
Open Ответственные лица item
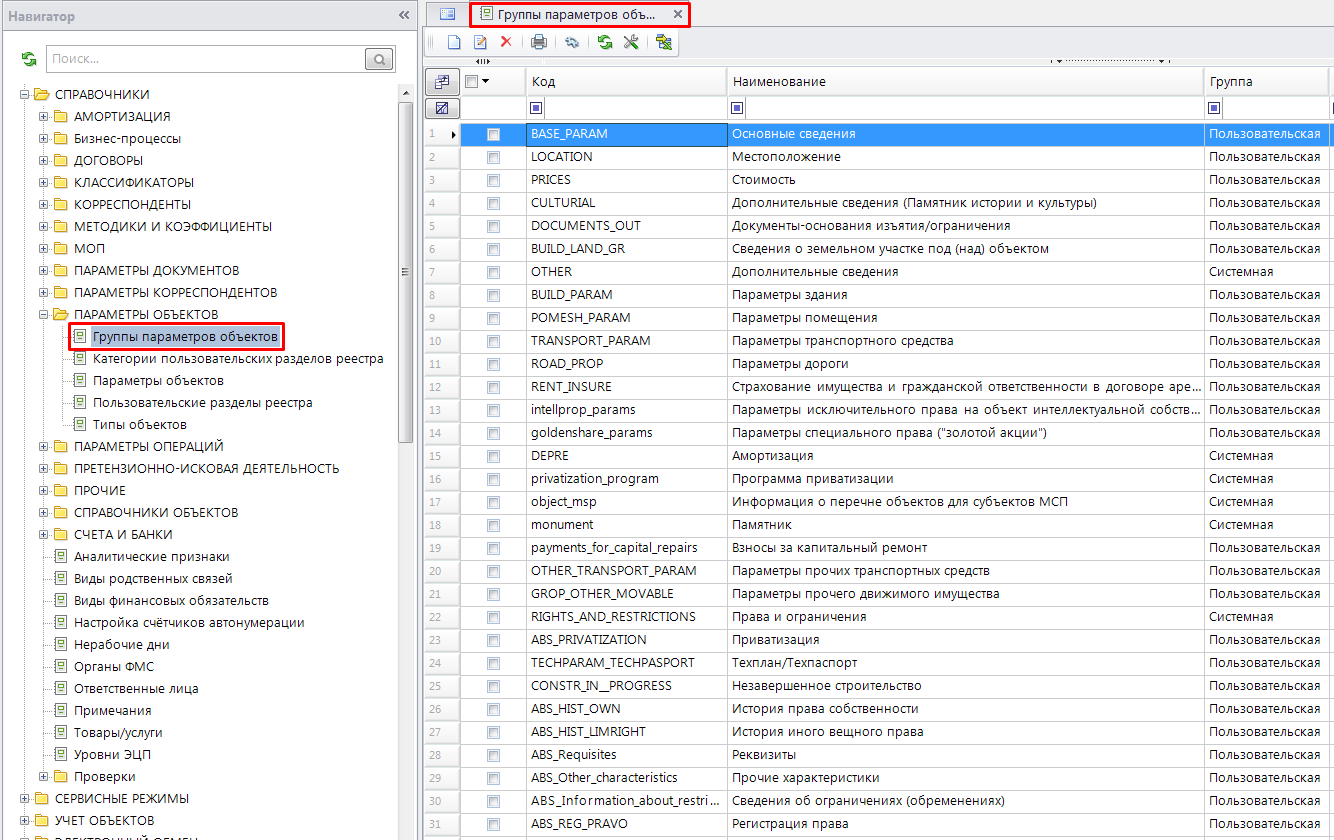(136, 689)
